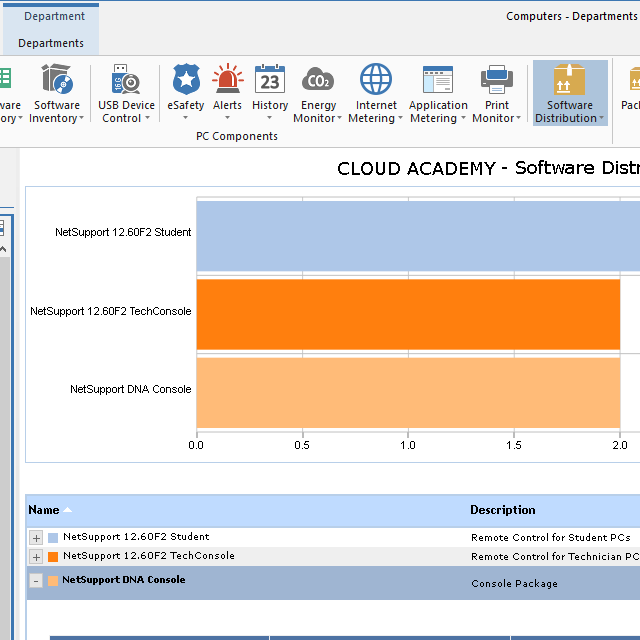This screenshot has width=640, height=640.
Task: Click the Departments group label
Action: click(x=51, y=43)
